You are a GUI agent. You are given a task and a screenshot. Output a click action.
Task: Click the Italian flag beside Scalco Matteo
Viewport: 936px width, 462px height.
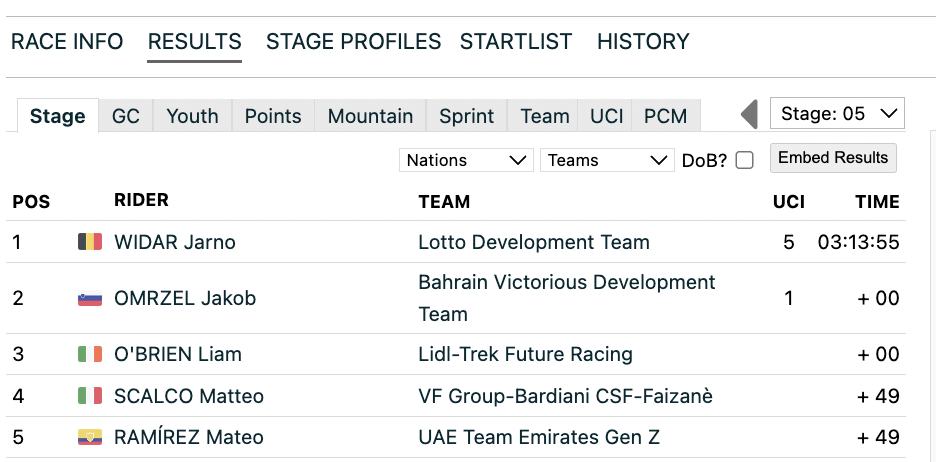90,396
